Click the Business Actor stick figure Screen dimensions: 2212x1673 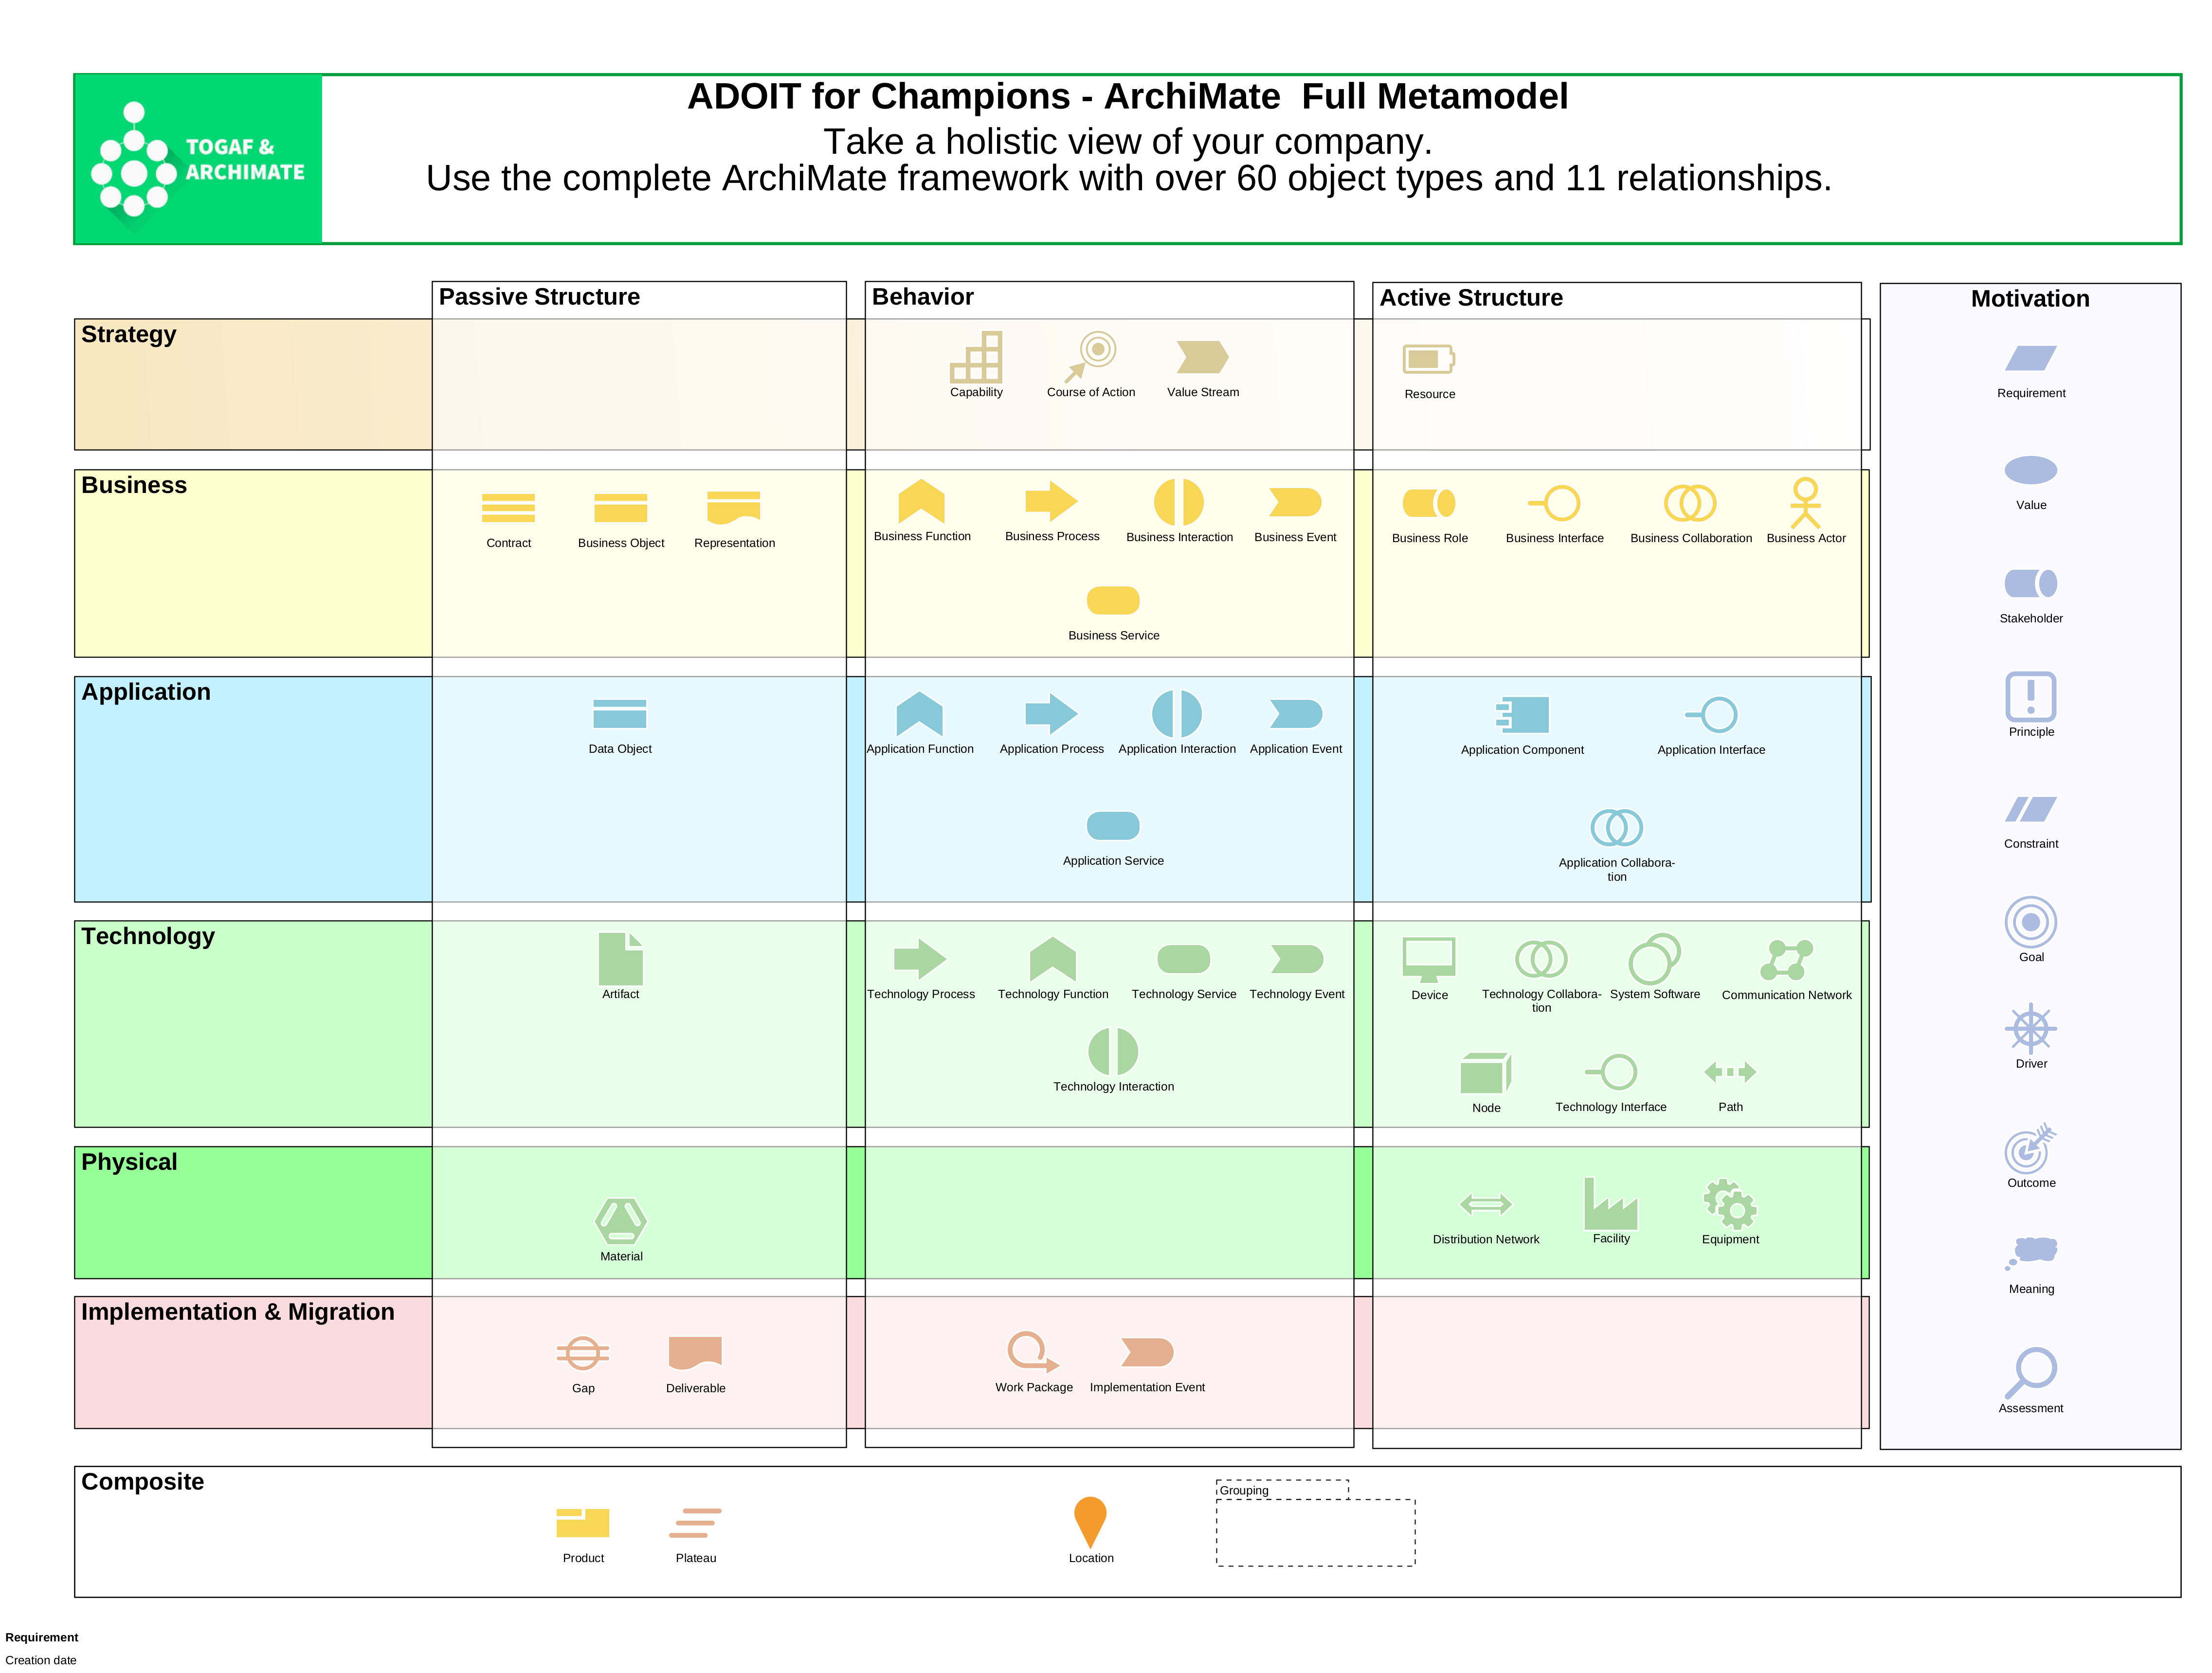1805,503
